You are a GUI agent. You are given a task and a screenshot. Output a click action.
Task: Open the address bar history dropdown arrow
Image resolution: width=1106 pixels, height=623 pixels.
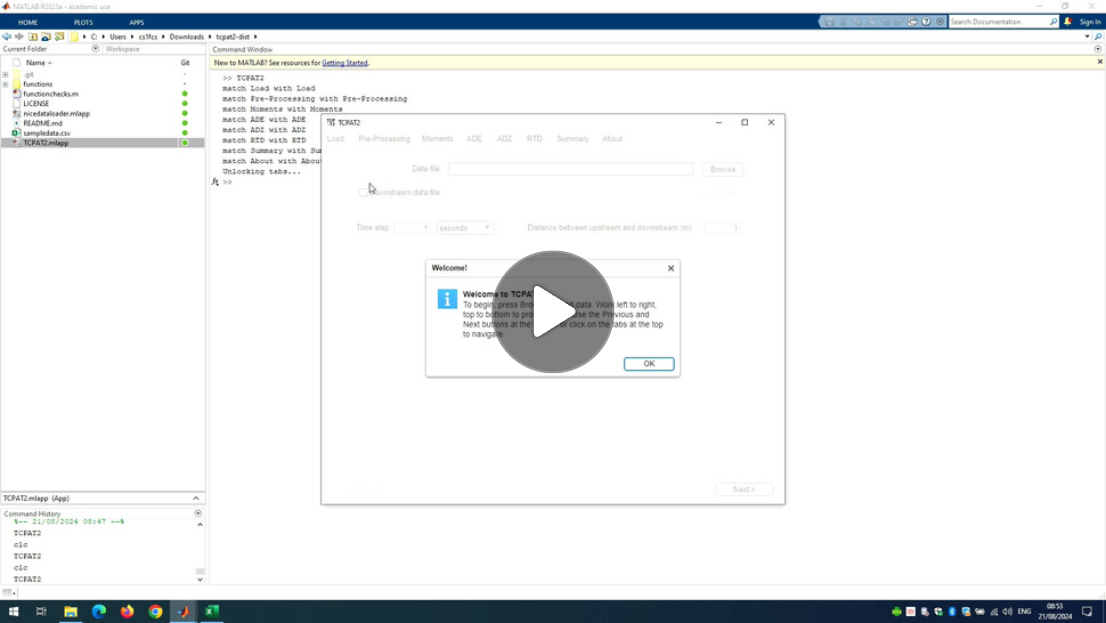(x=1087, y=37)
